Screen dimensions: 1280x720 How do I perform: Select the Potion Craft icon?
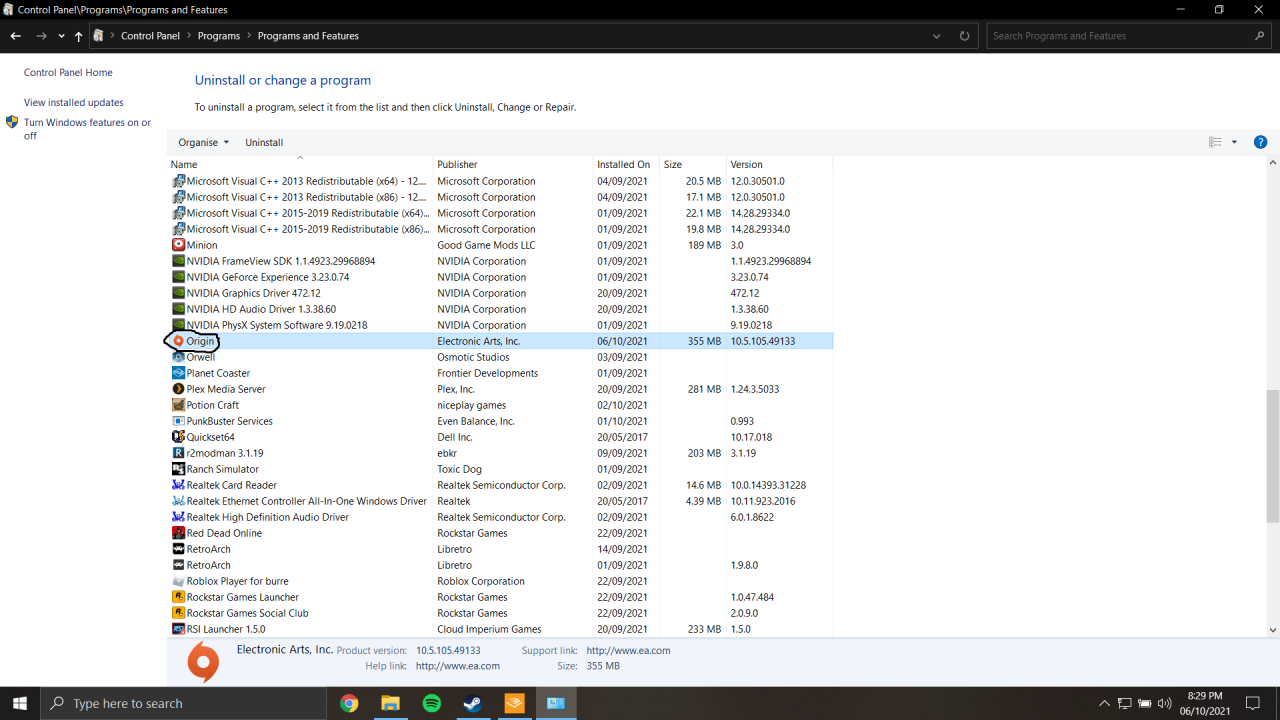pyautogui.click(x=178, y=405)
